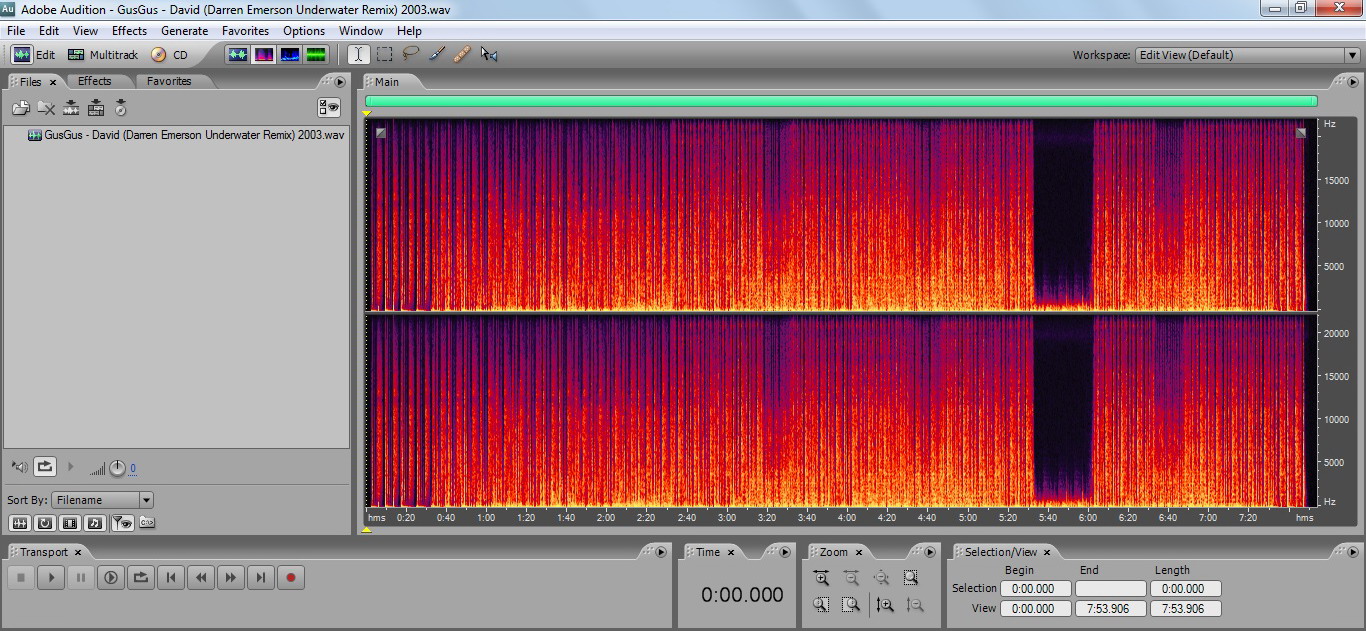Click the Rewind button

point(201,577)
